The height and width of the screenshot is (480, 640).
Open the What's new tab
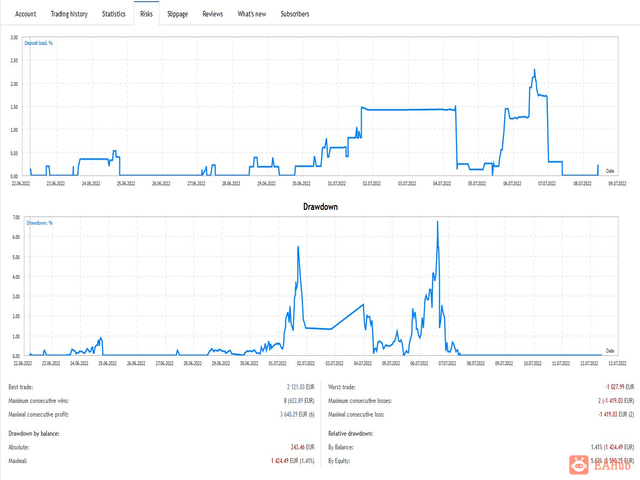(x=251, y=14)
